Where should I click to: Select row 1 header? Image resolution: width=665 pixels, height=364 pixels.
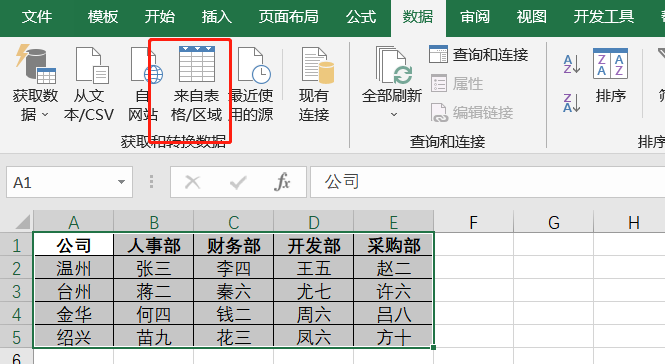pyautogui.click(x=17, y=245)
